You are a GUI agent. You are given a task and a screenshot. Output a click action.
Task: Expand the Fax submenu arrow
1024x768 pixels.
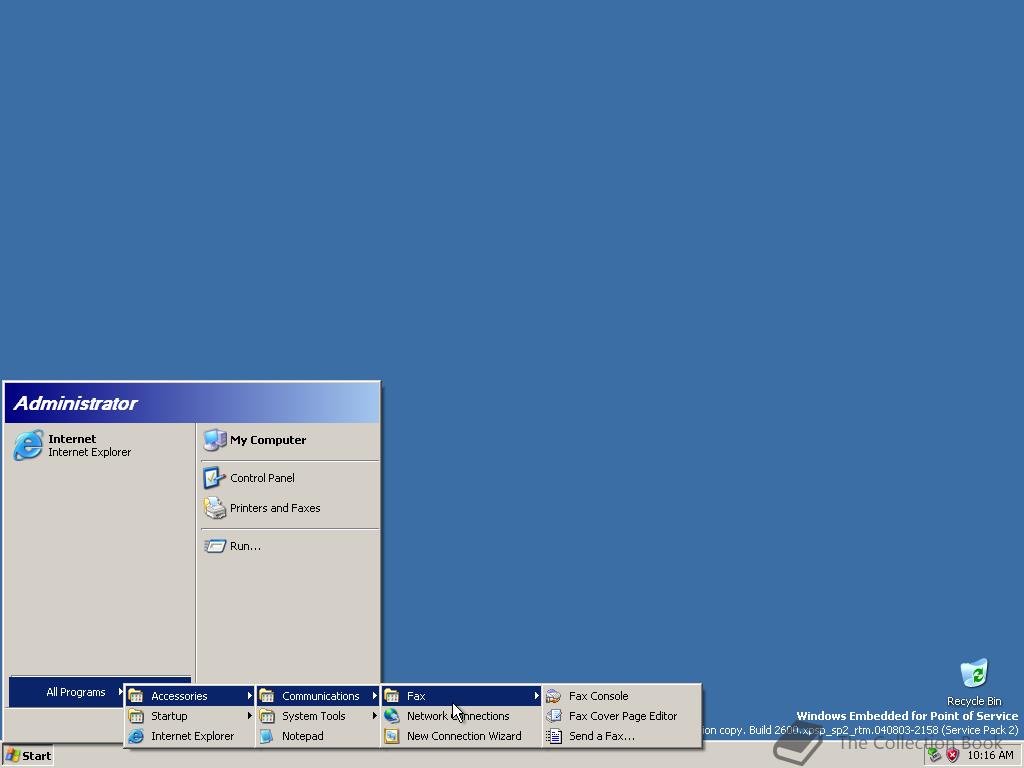click(536, 696)
